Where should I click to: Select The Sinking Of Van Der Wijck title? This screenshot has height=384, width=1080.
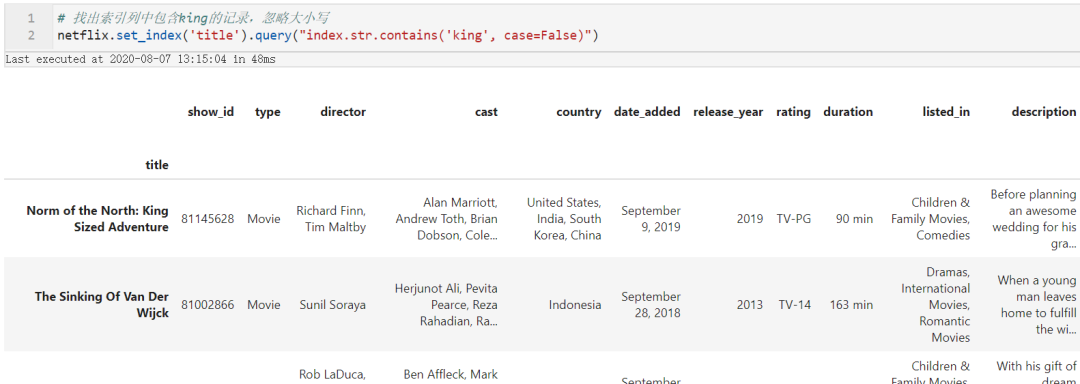point(101,304)
